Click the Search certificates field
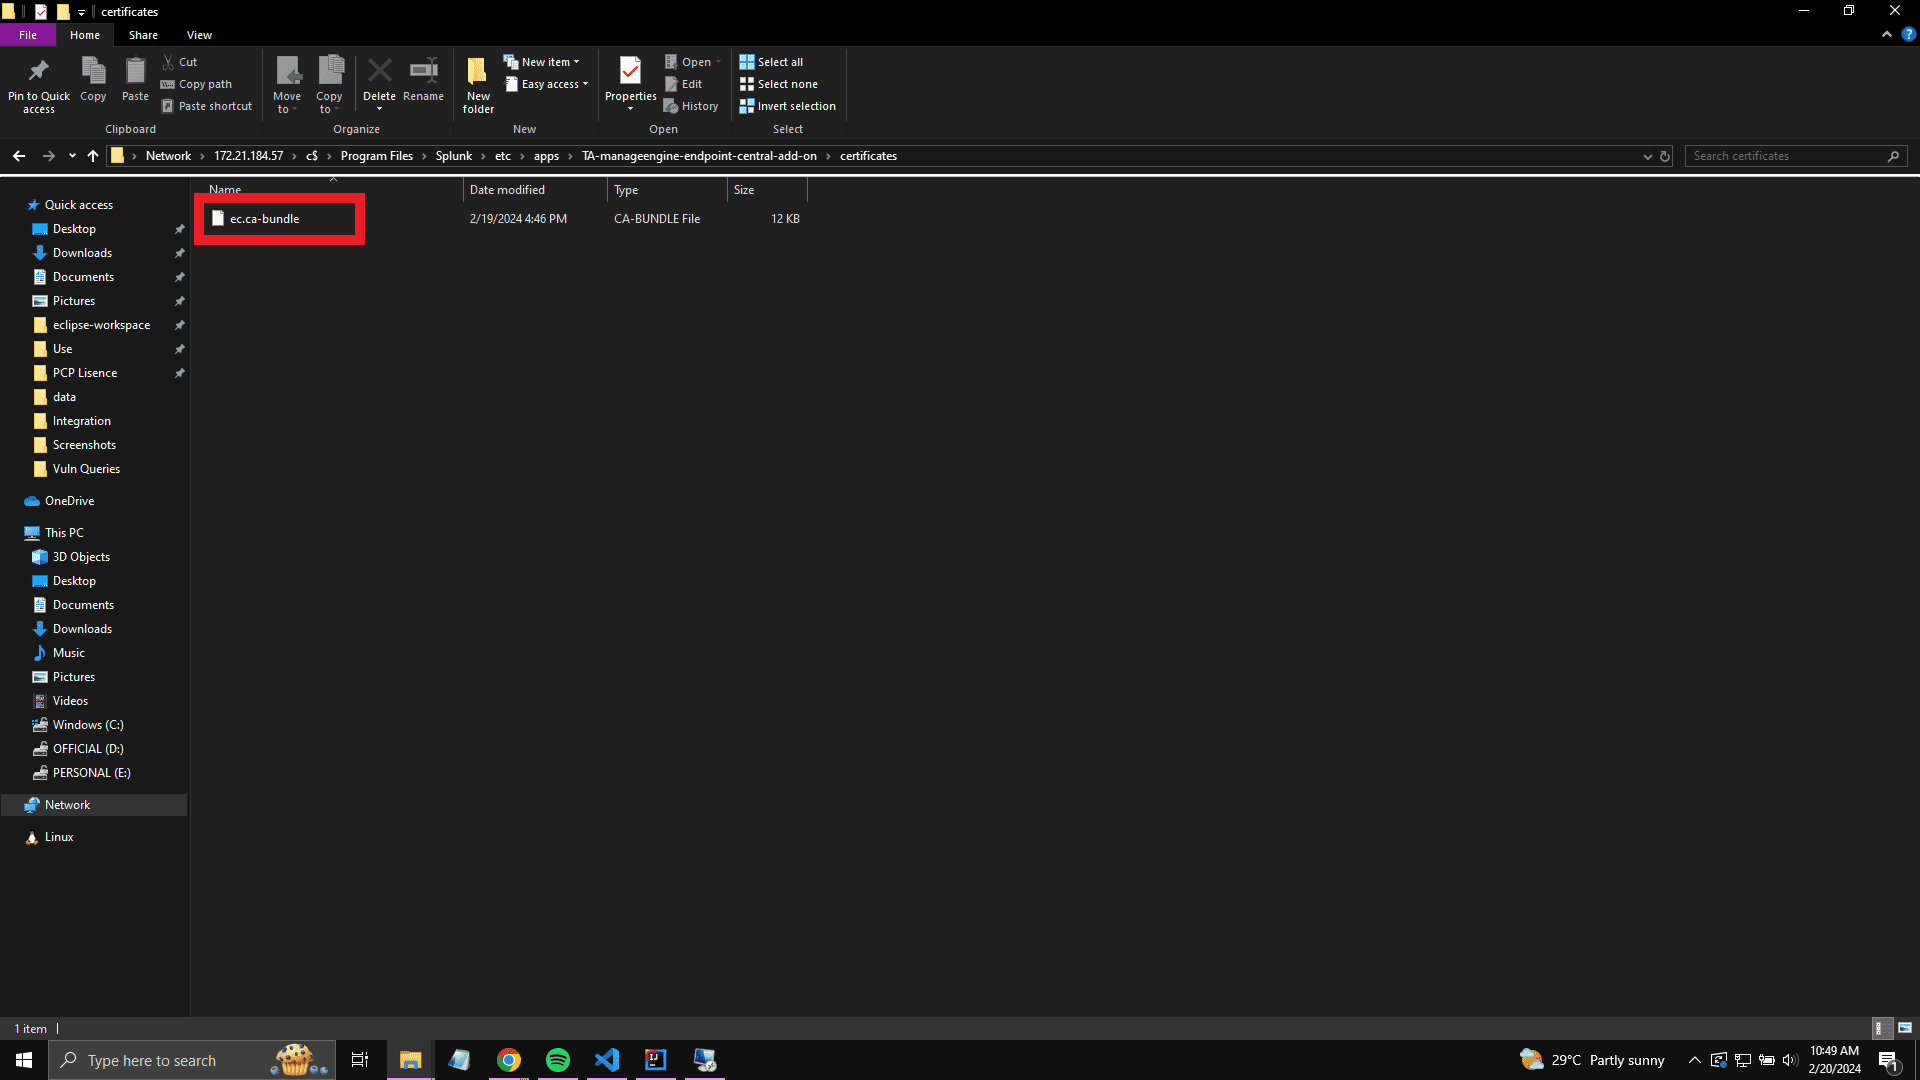The image size is (1920, 1080). click(1785, 156)
